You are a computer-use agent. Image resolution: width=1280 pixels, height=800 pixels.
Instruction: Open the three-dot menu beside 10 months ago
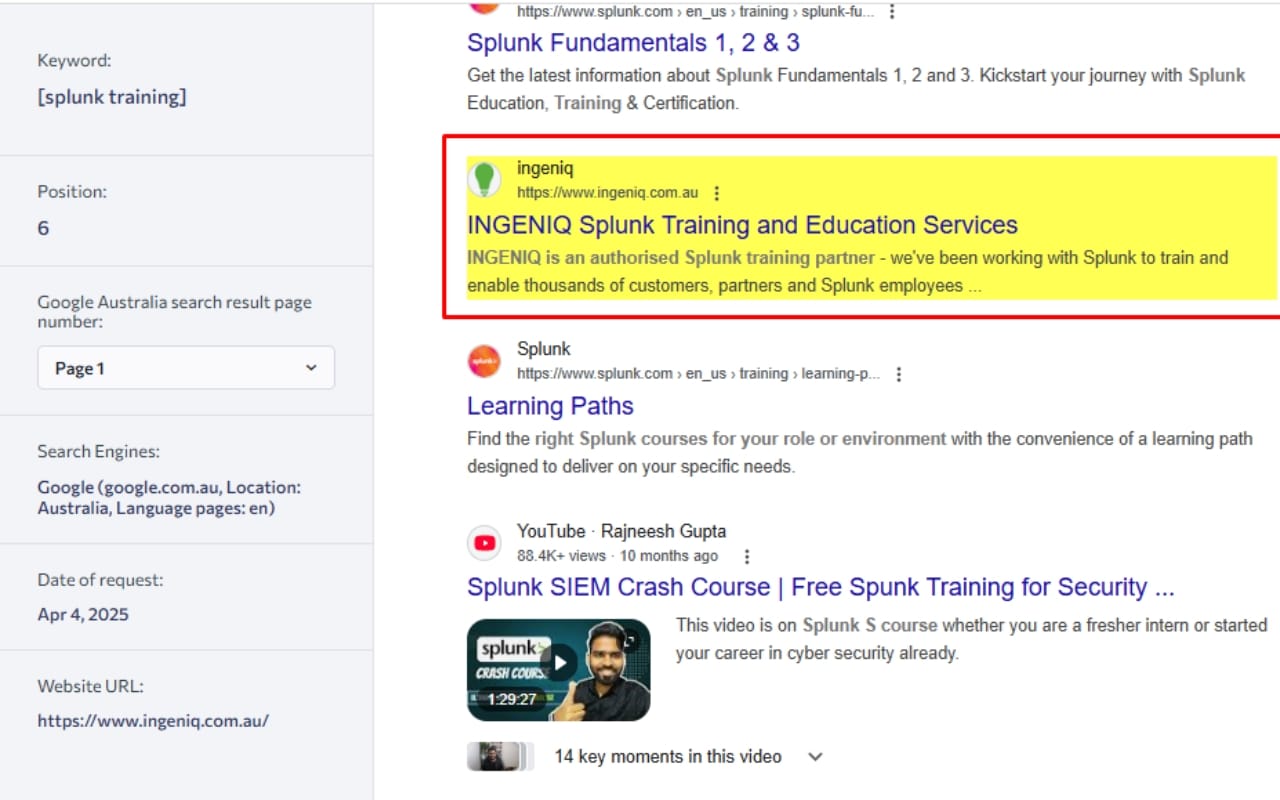pos(746,556)
